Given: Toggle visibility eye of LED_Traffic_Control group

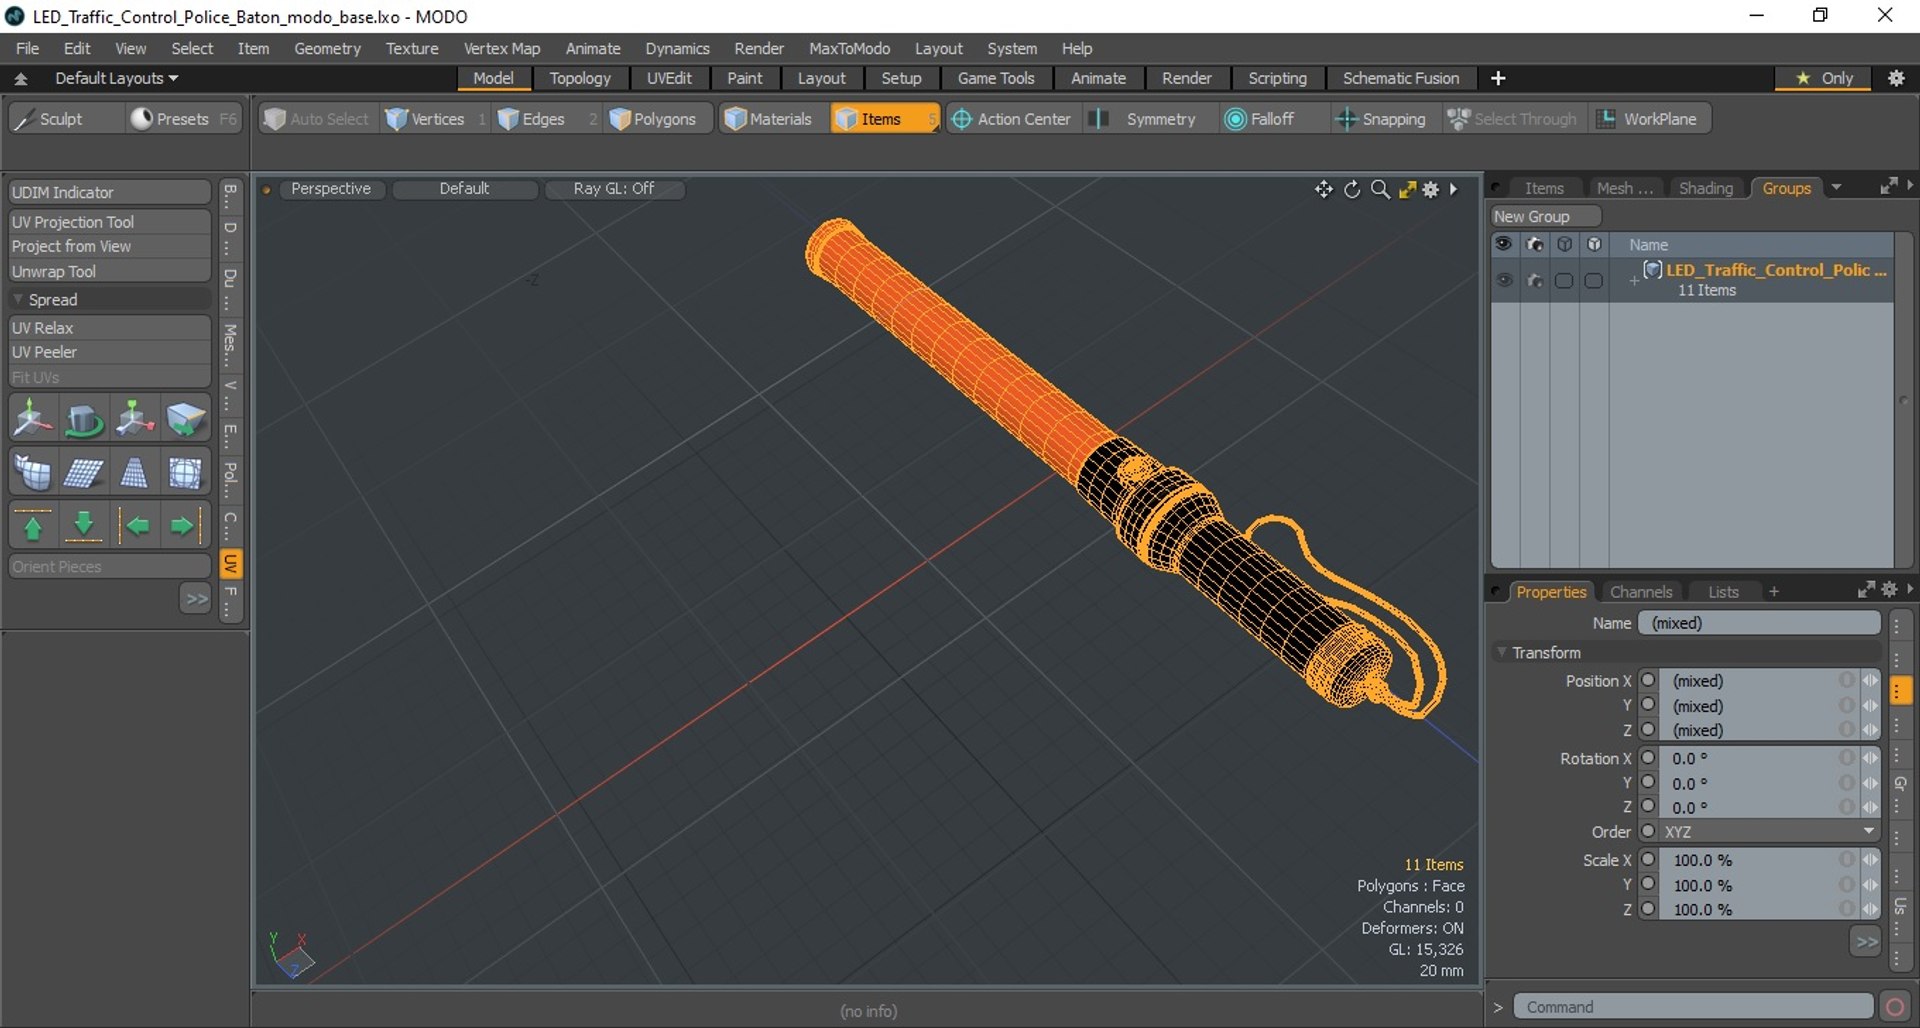Looking at the screenshot, I should point(1504,281).
